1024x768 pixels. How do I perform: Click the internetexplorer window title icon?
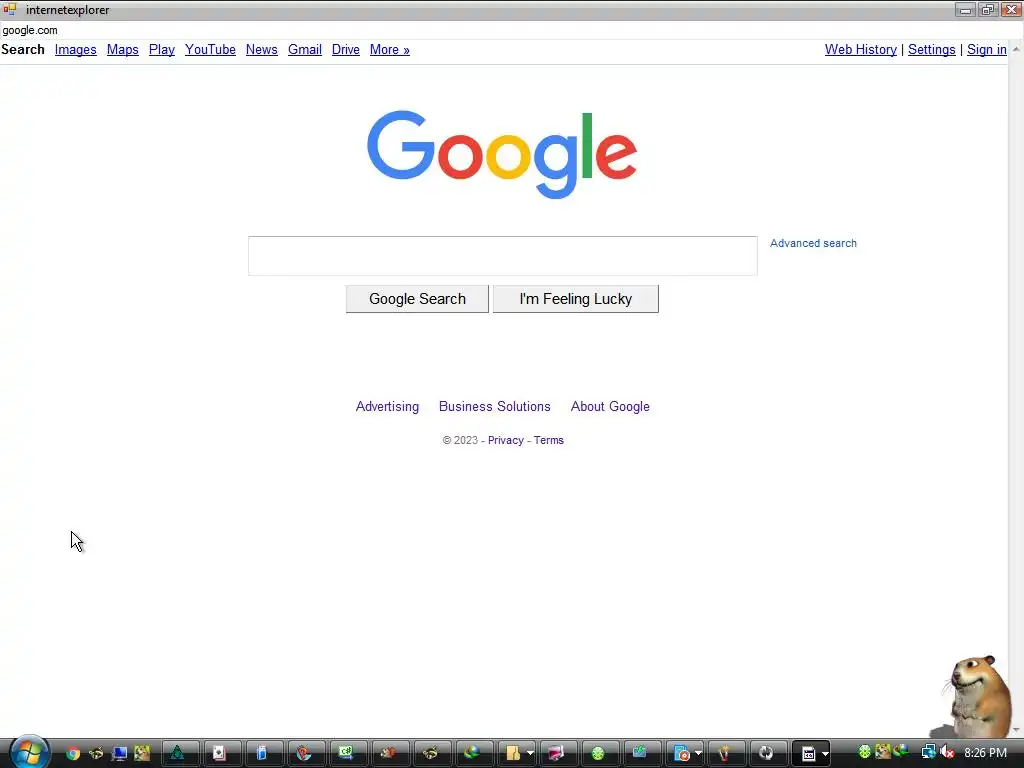[9, 9]
